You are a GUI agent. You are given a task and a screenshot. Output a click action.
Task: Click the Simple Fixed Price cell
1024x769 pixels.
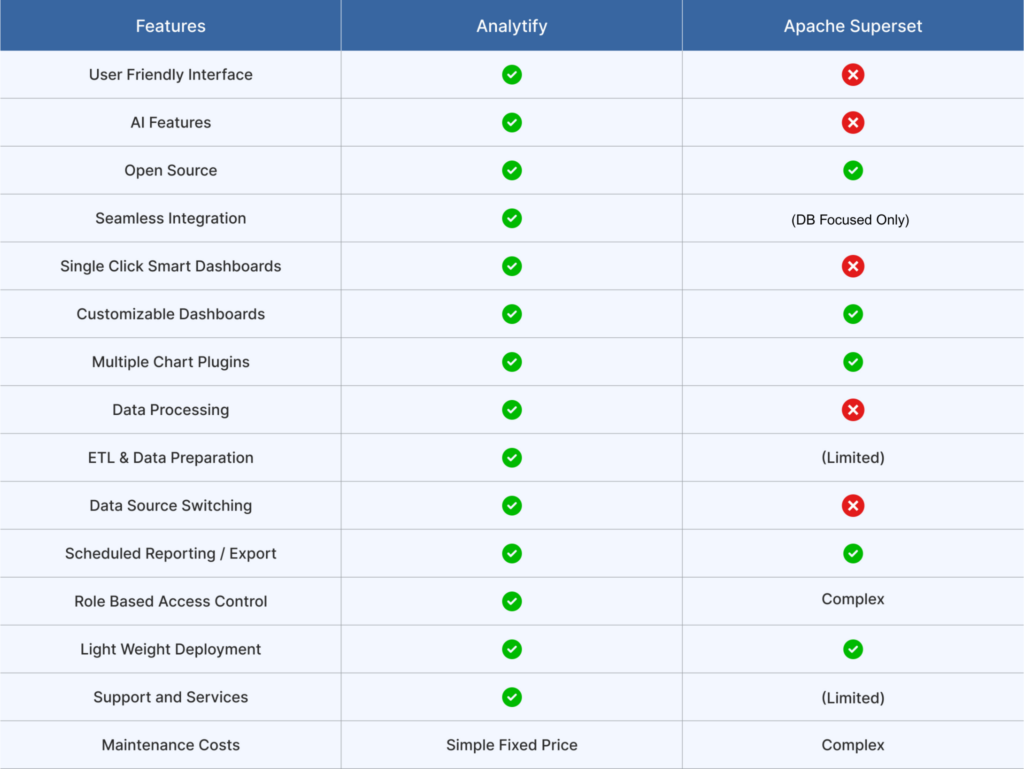511,745
